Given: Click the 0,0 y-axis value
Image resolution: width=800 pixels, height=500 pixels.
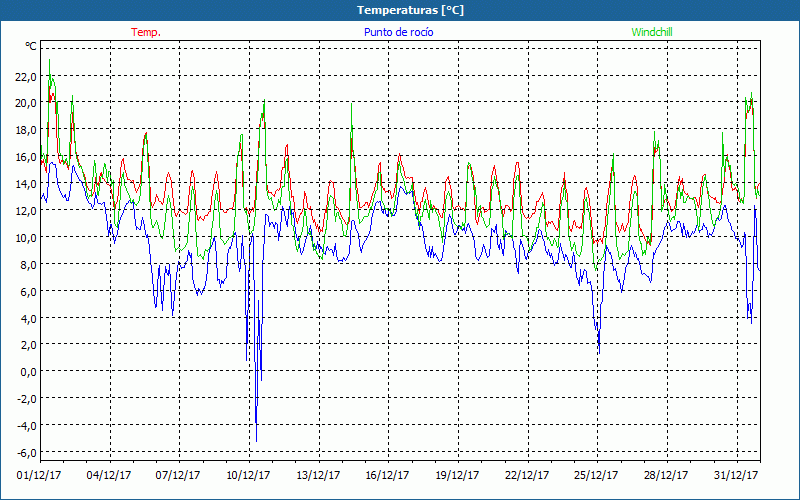Looking at the screenshot, I should 28,372.
